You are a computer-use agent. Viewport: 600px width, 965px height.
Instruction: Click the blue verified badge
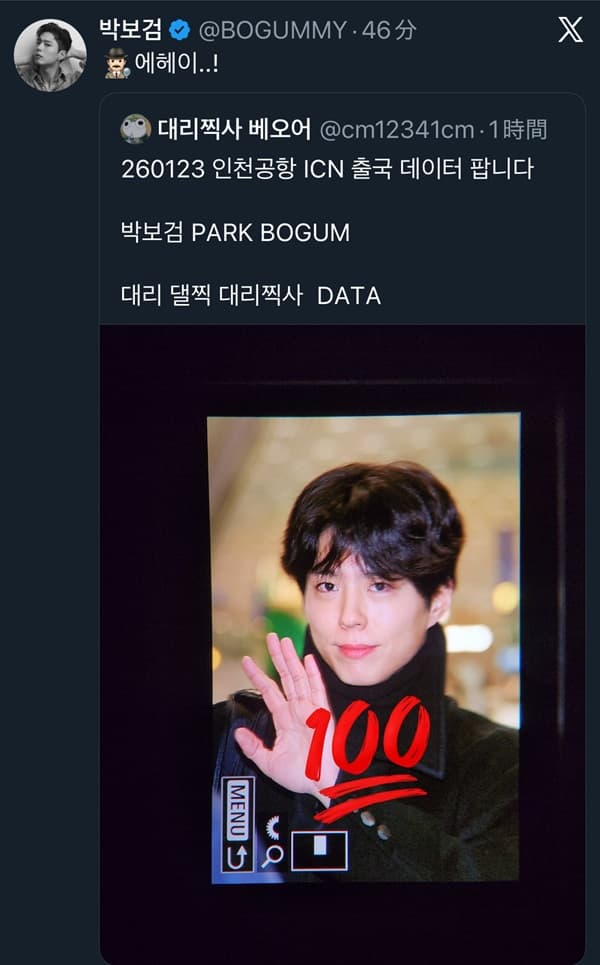(x=180, y=30)
